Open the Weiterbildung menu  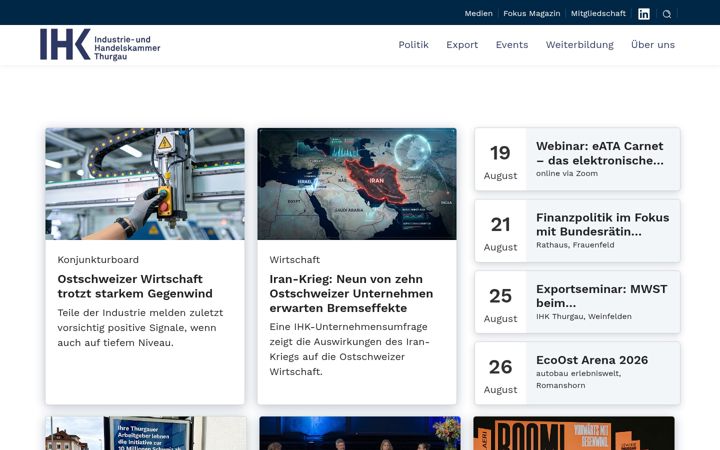click(x=579, y=45)
